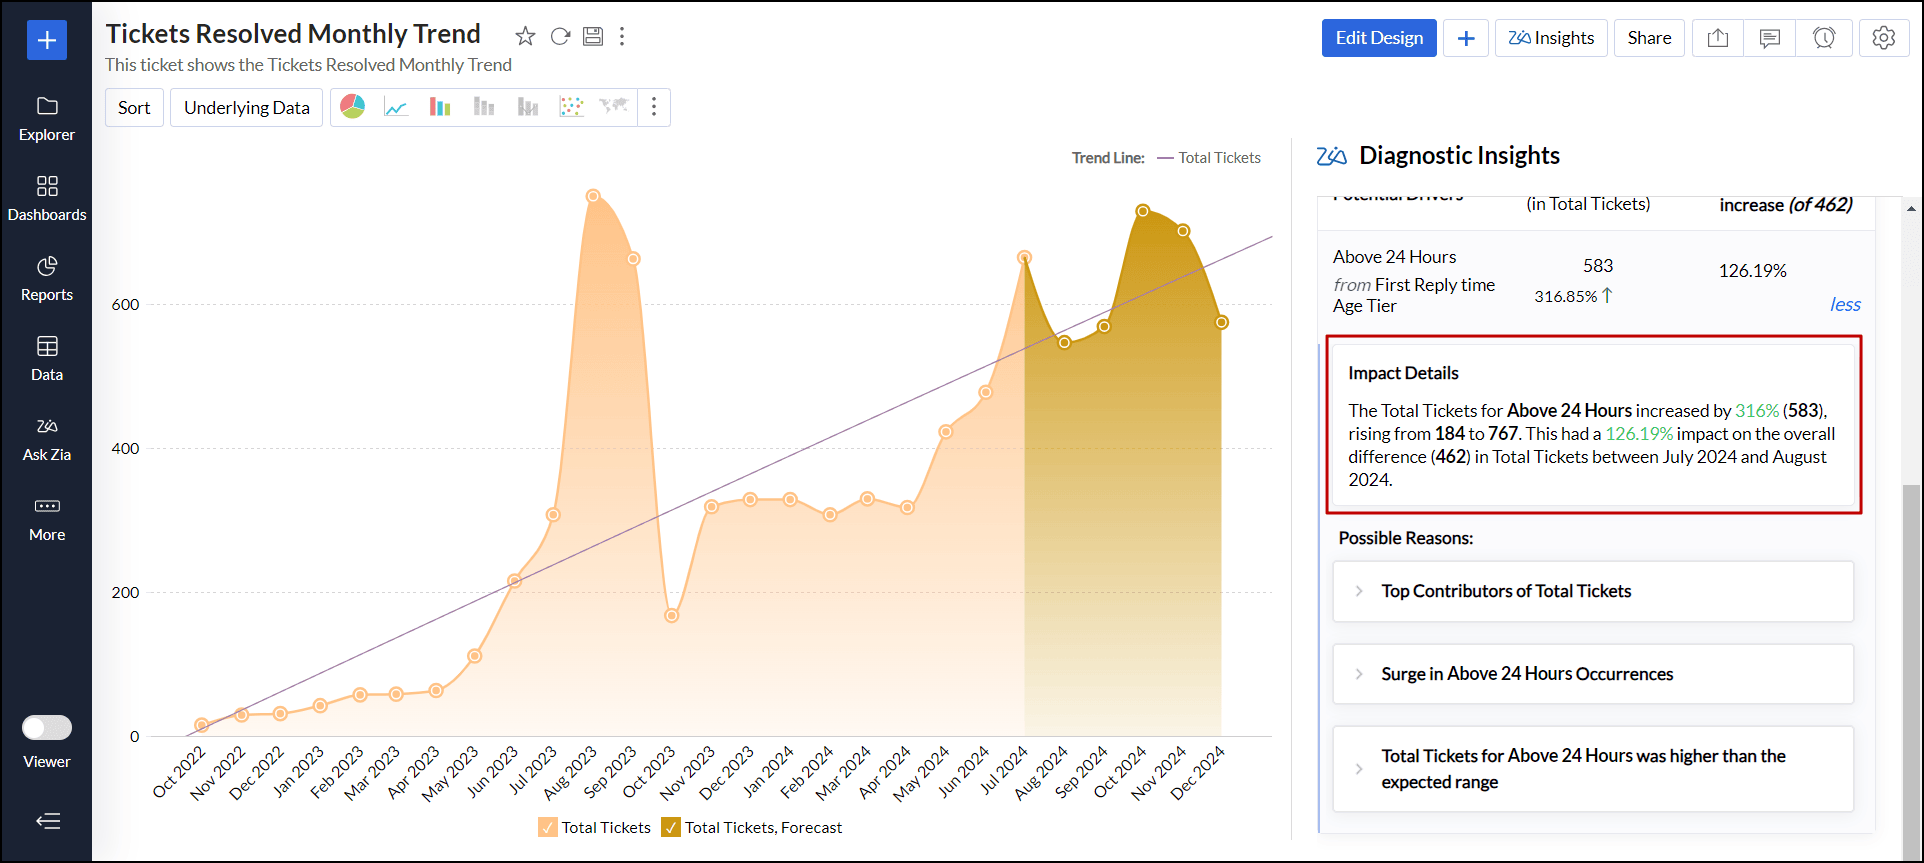Refresh the report using reload icon
Image resolution: width=1924 pixels, height=863 pixels.
tap(560, 37)
